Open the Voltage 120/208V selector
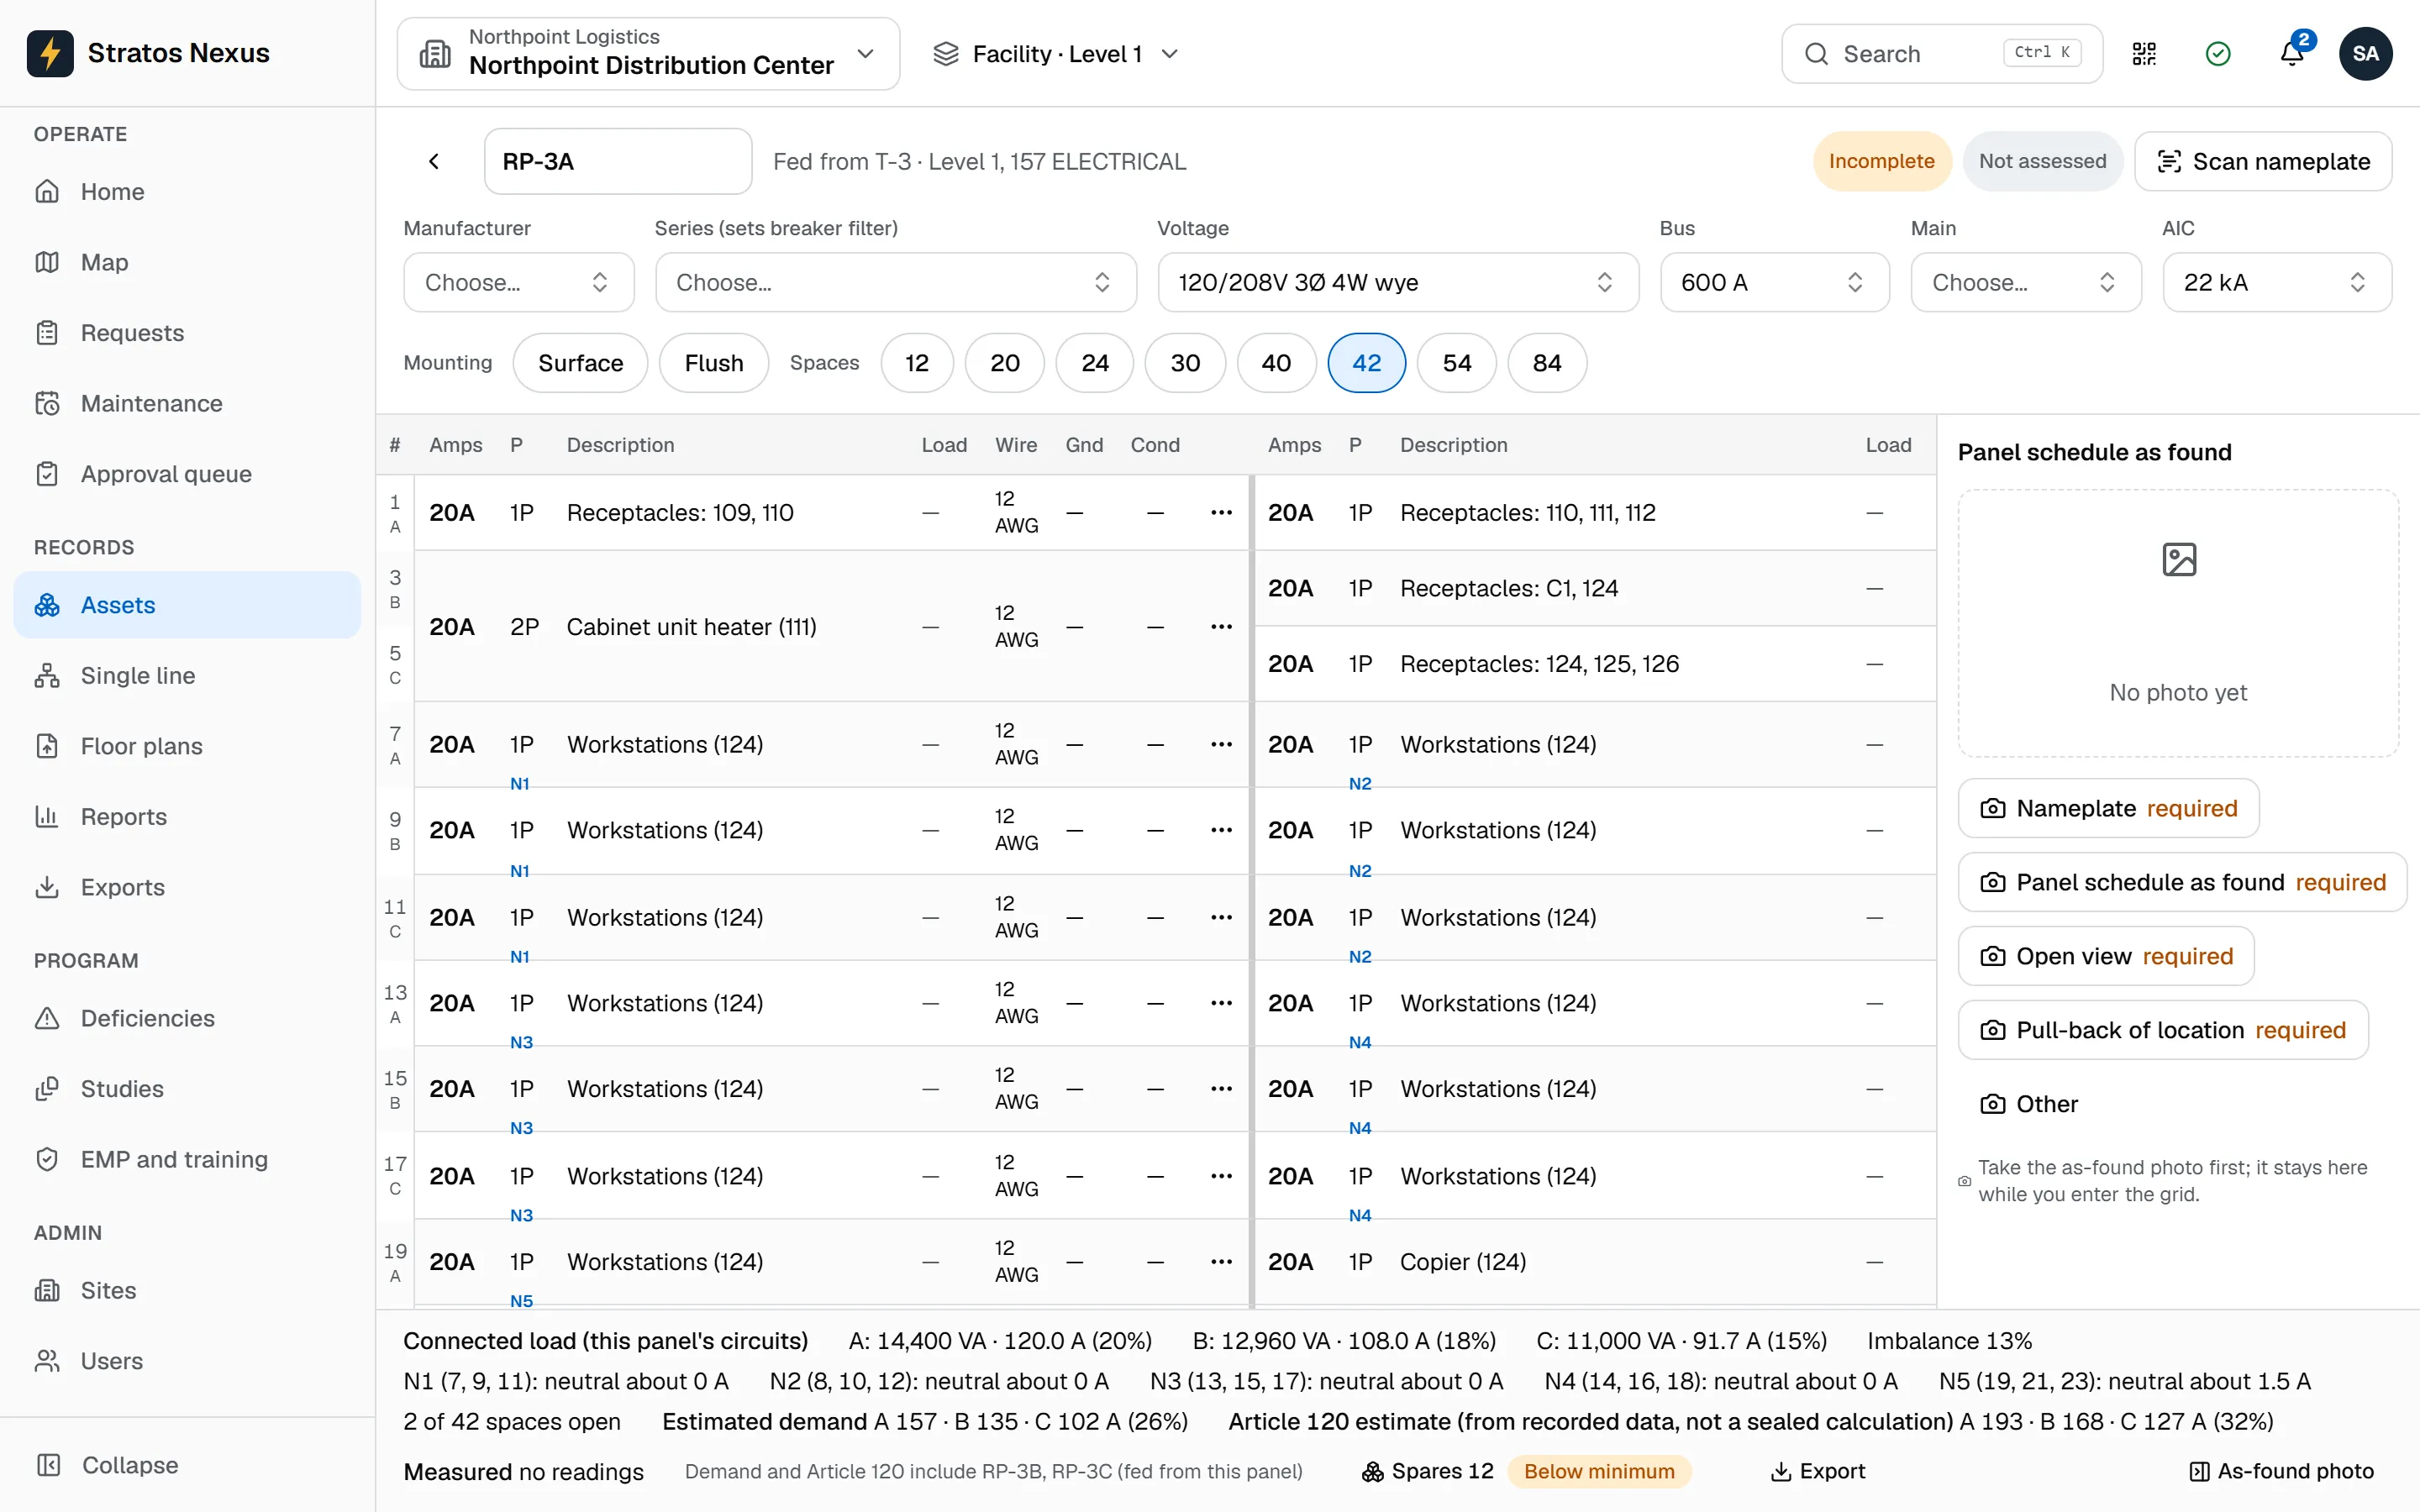 tap(1397, 282)
